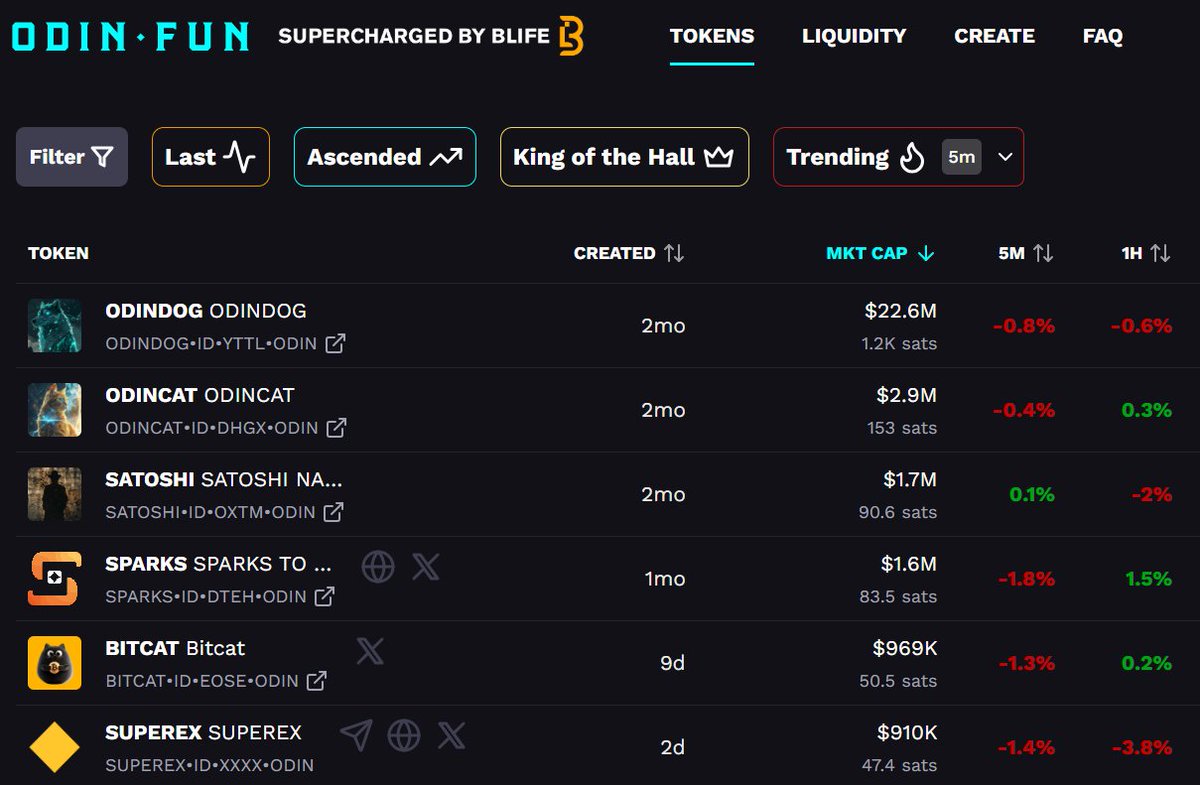
Task: Show Ascended tokens
Action: [x=385, y=157]
